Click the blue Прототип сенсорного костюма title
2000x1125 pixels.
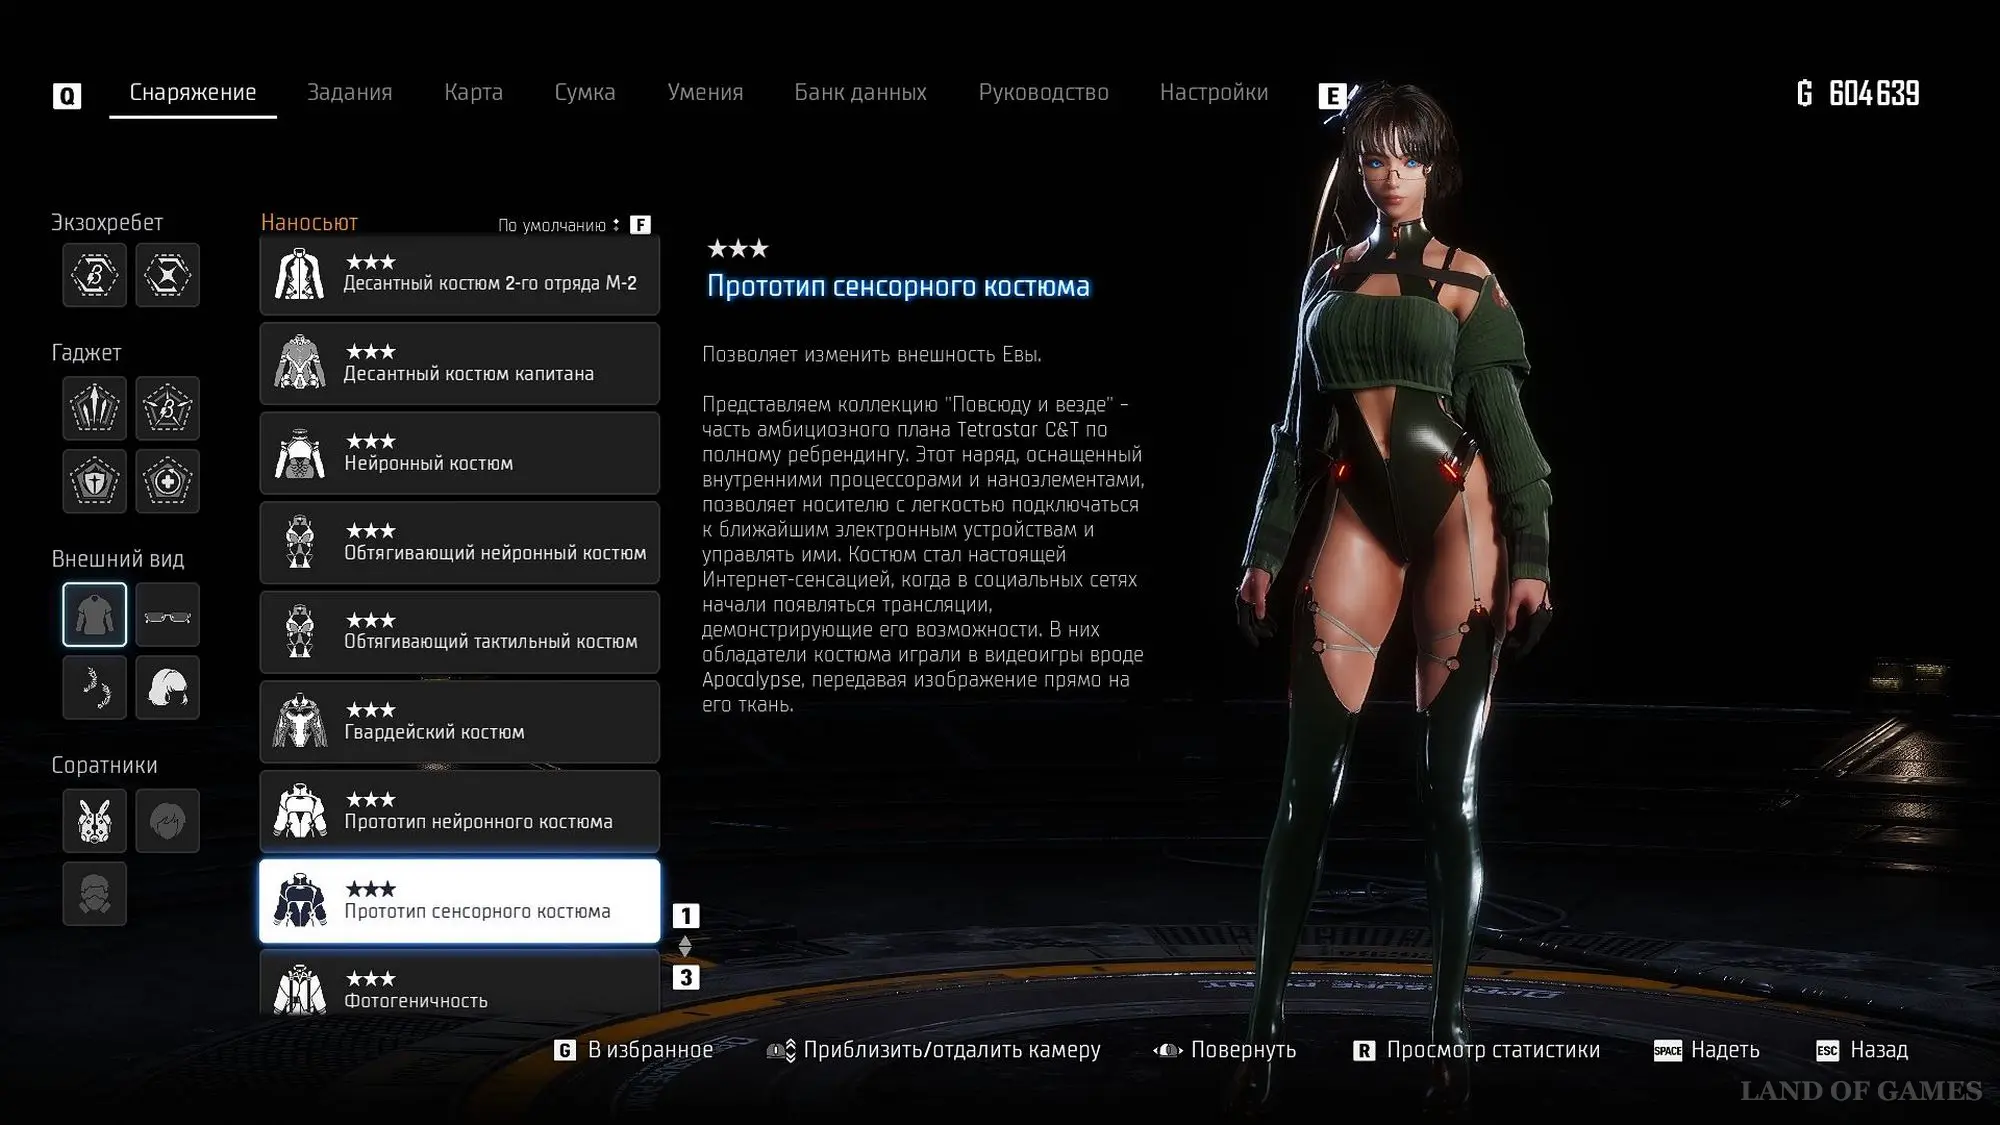(x=898, y=286)
